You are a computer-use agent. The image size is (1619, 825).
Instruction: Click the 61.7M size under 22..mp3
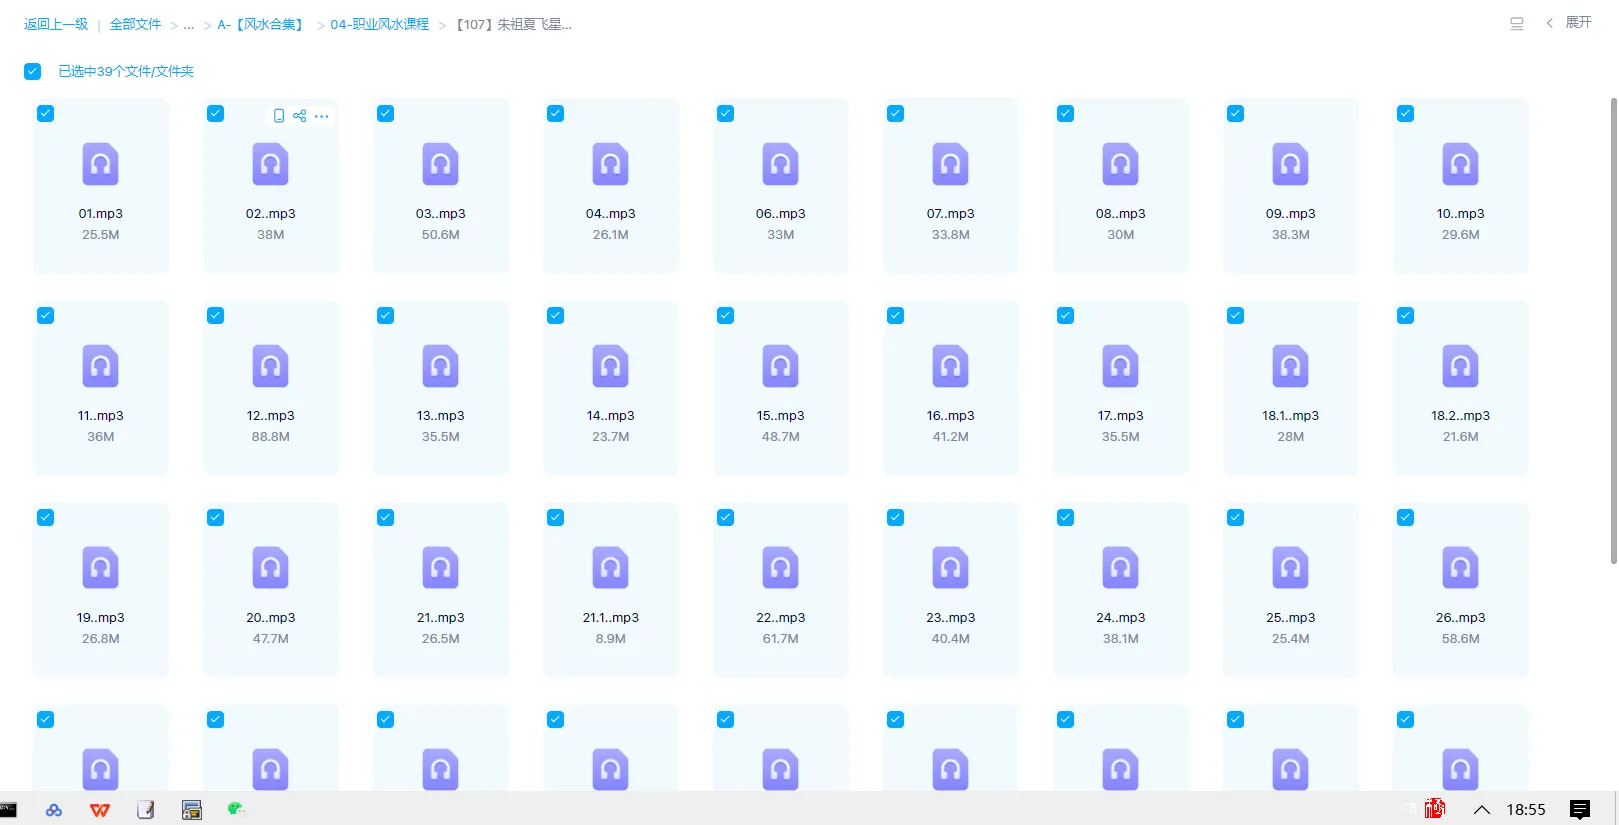[x=780, y=639]
